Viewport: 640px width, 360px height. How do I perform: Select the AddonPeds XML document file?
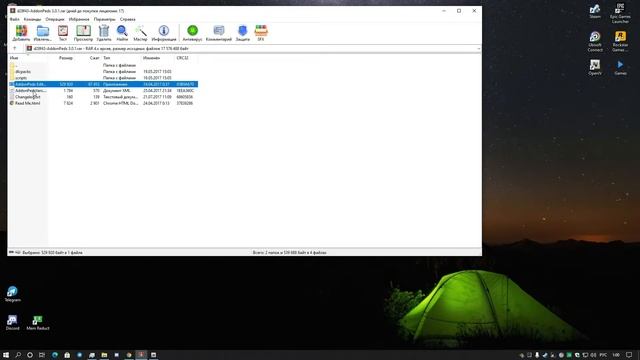103,90
